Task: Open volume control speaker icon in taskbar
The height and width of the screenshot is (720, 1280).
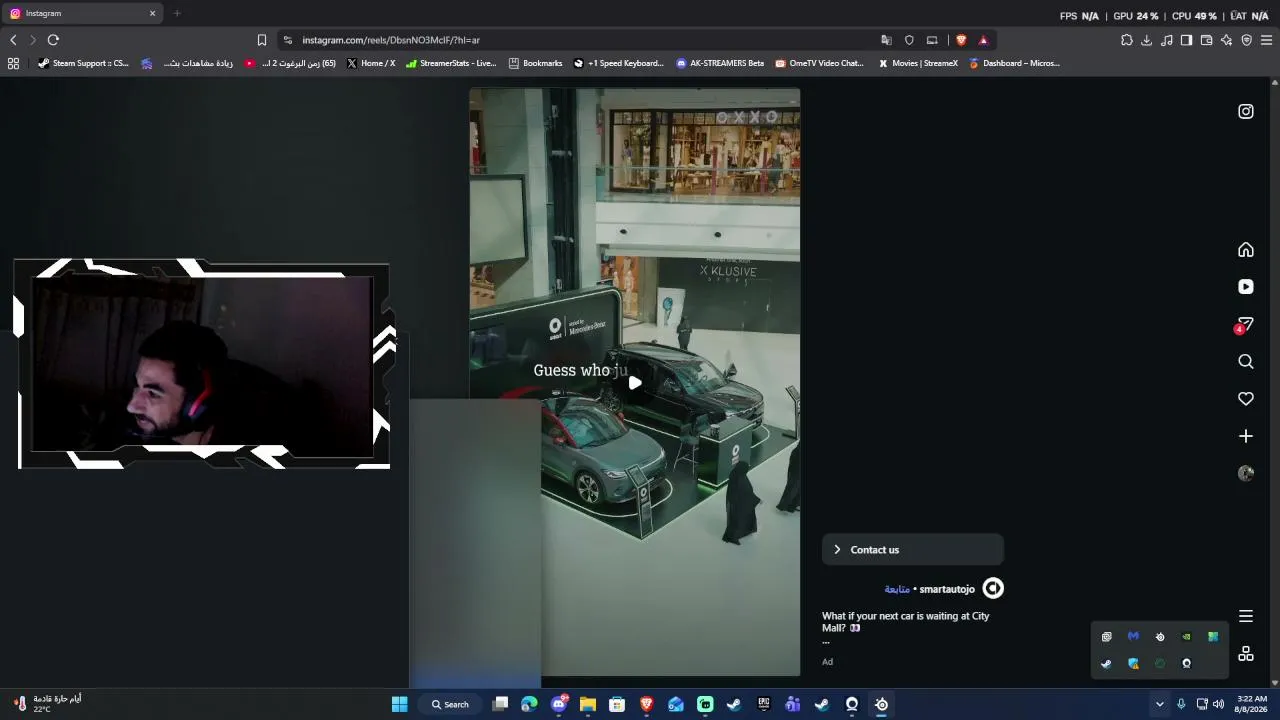Action: (x=1218, y=704)
